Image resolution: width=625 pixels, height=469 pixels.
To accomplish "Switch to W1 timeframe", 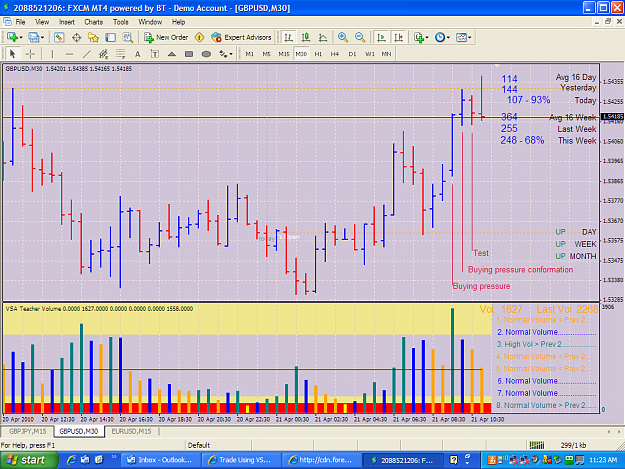I will coord(369,54).
